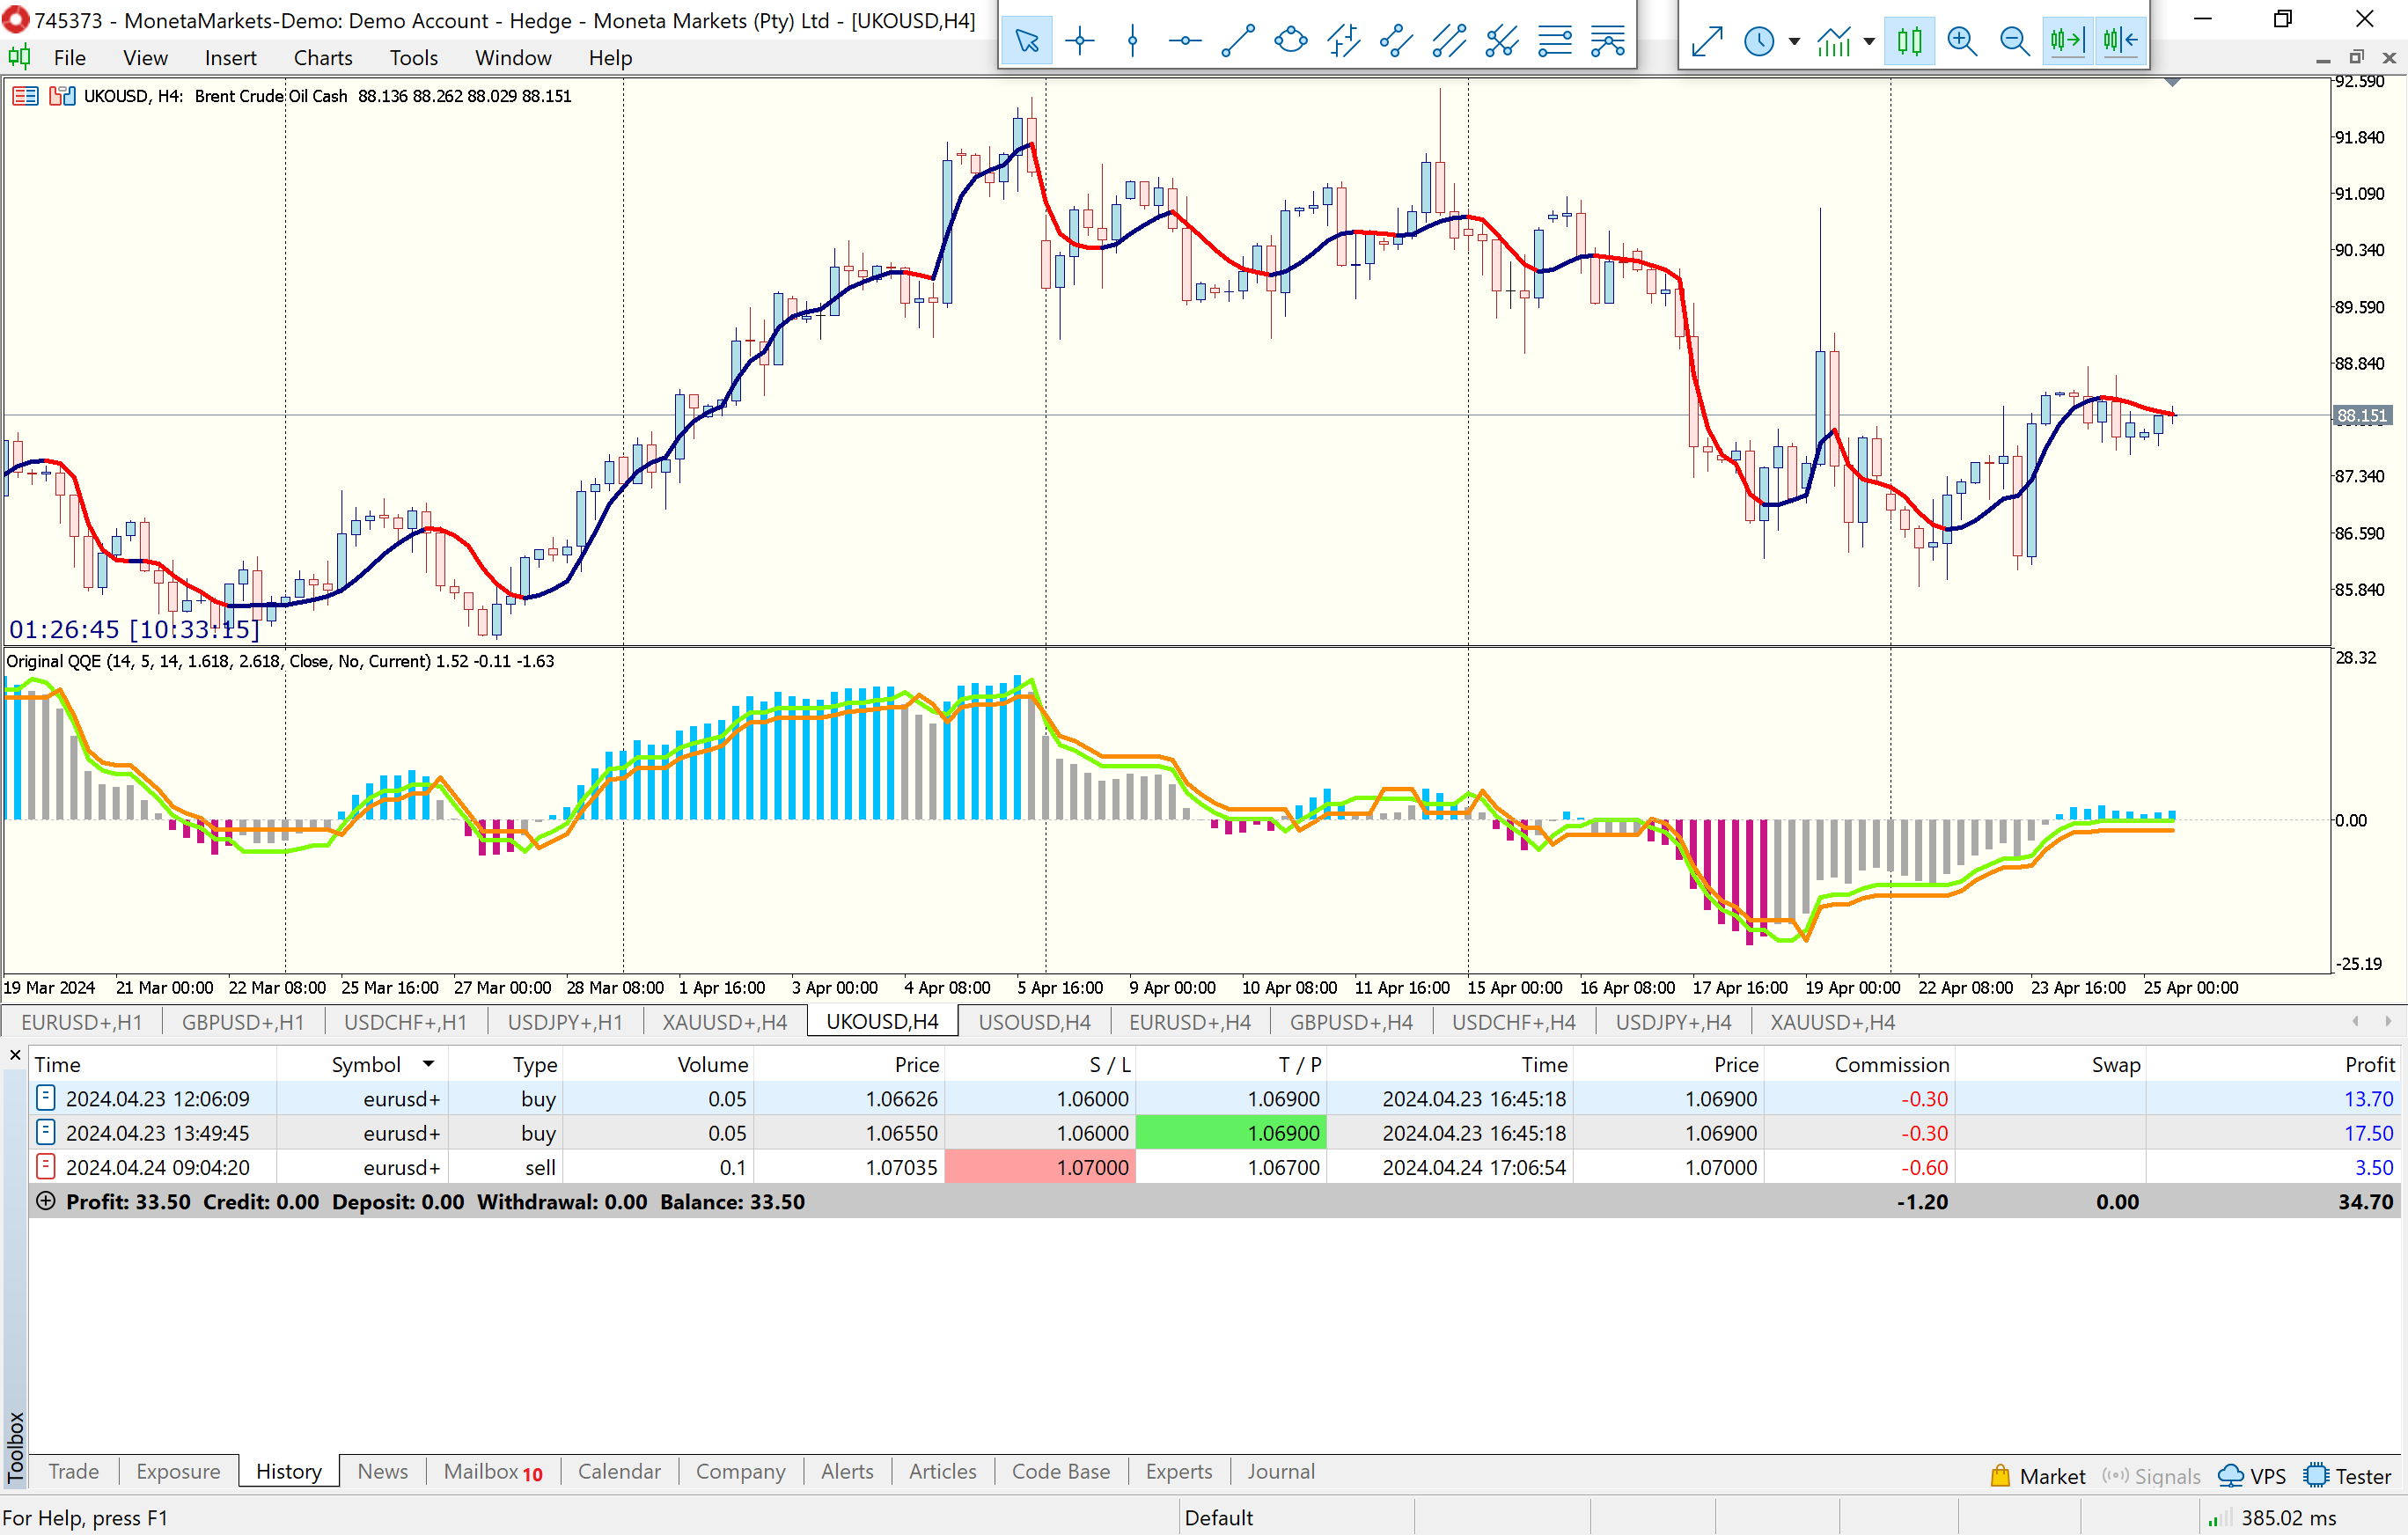Select the crosshair tool
Viewport: 2408px width, 1535px height.
(1079, 41)
